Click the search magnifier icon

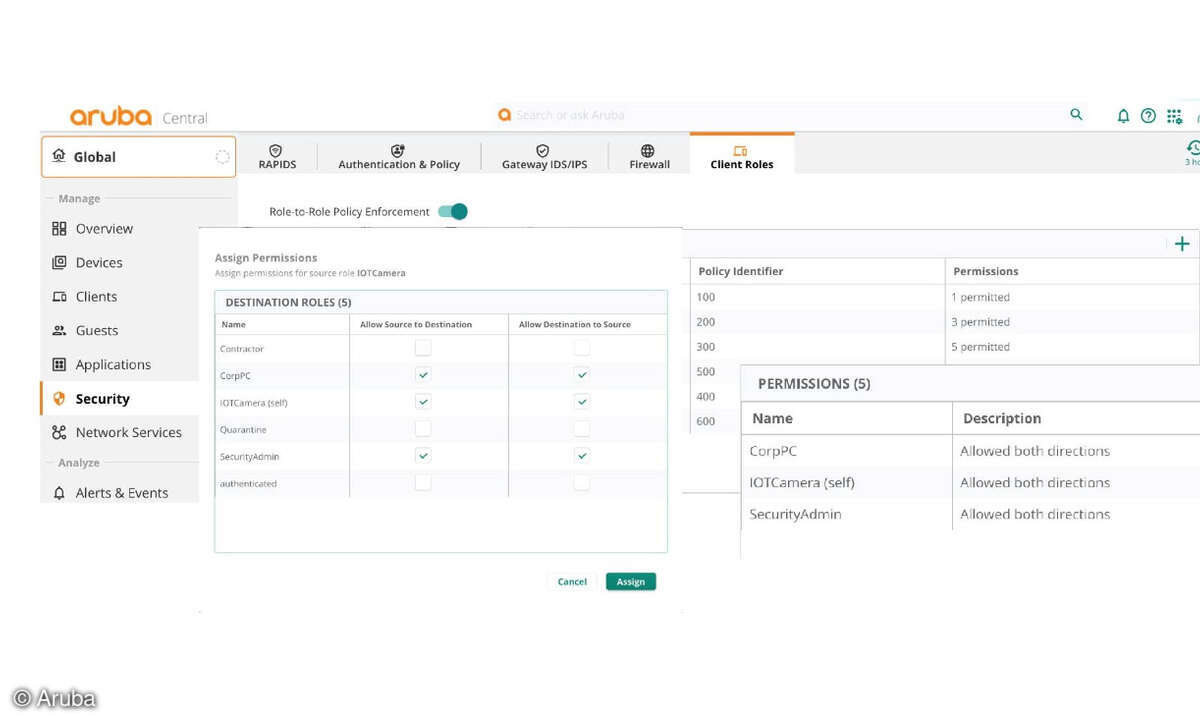[1076, 115]
